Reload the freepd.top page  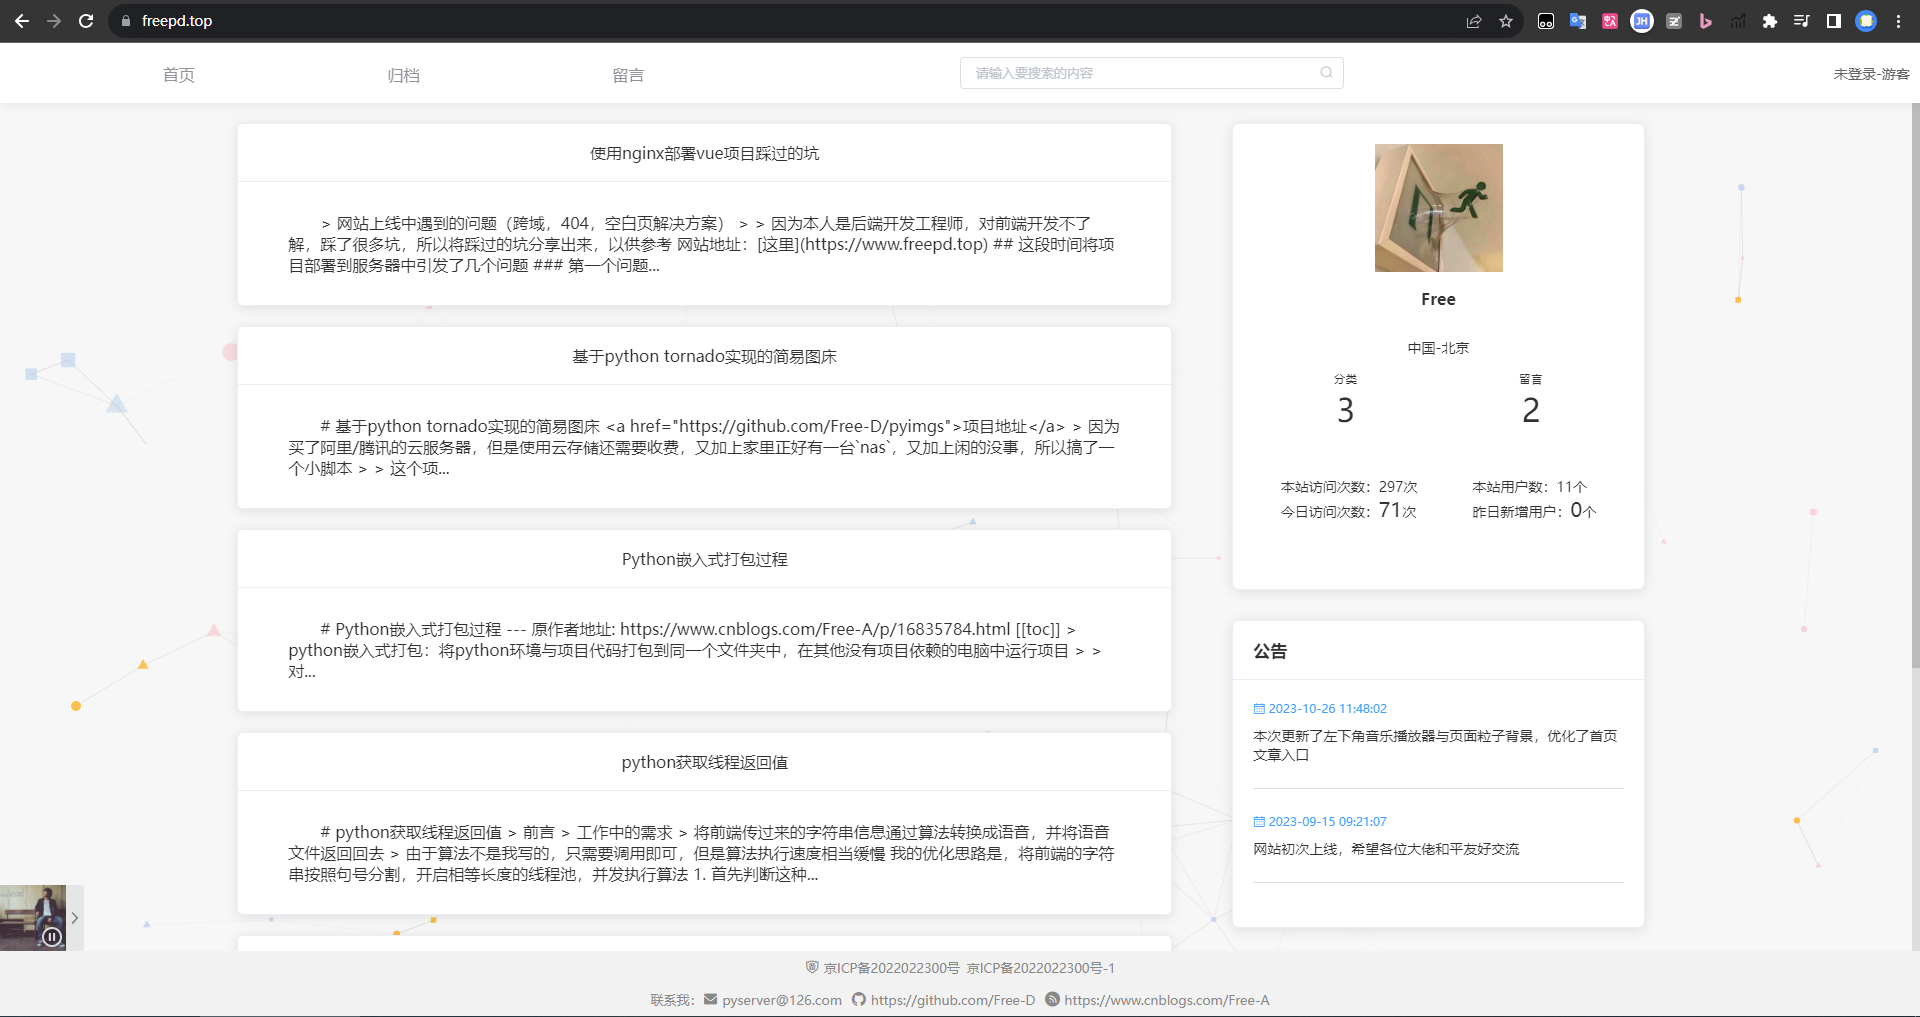click(86, 21)
